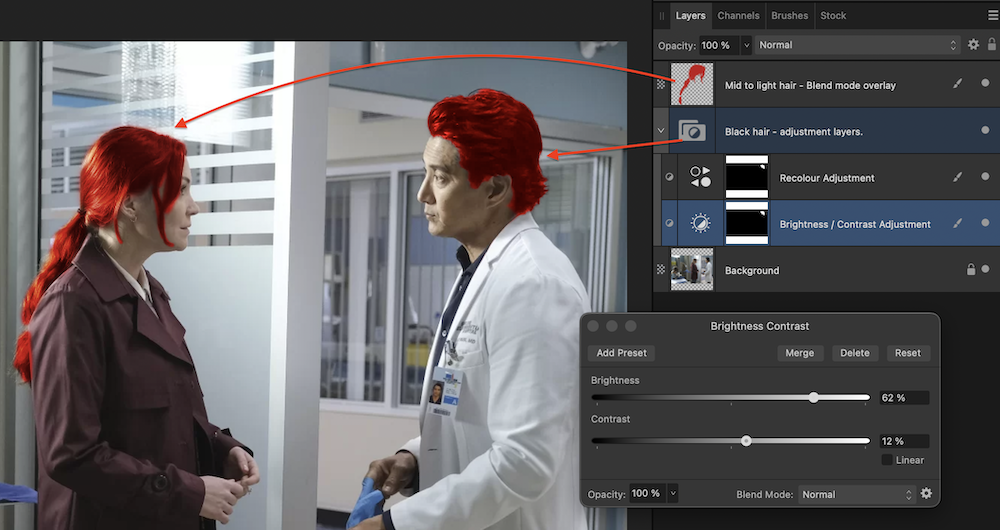Click the lock icon in Layers panel header

click(x=991, y=45)
